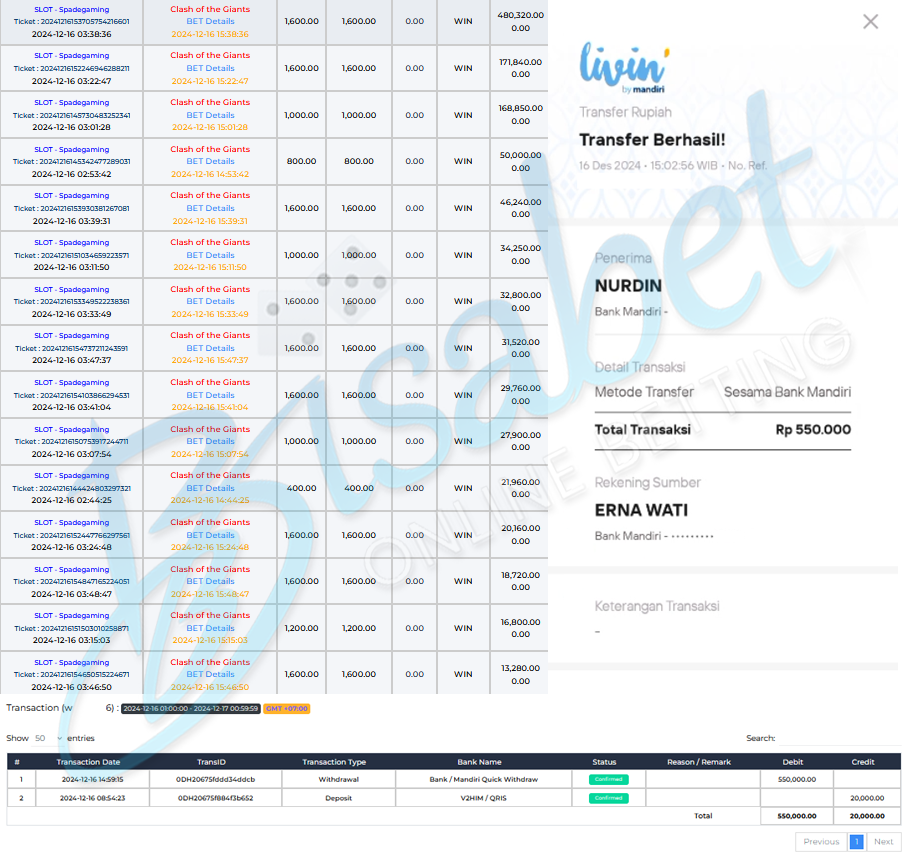Click the Confirmed badge on the Deposit row
The width and height of the screenshot is (905, 855).
click(607, 798)
